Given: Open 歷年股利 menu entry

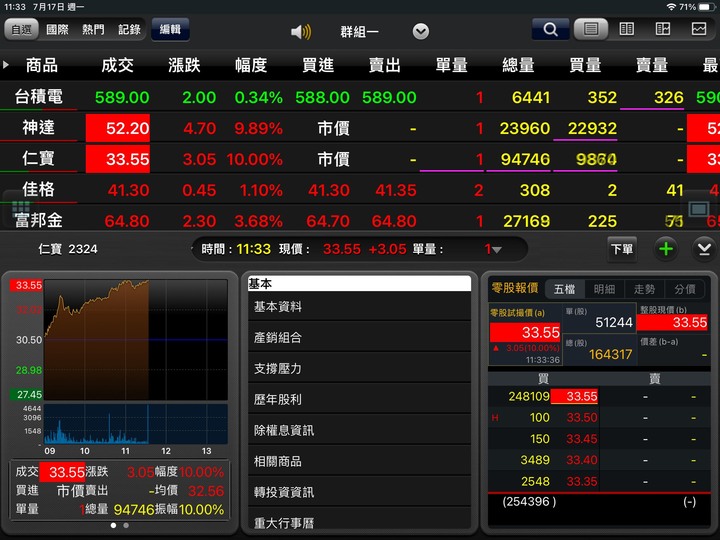Looking at the screenshot, I should [x=360, y=399].
